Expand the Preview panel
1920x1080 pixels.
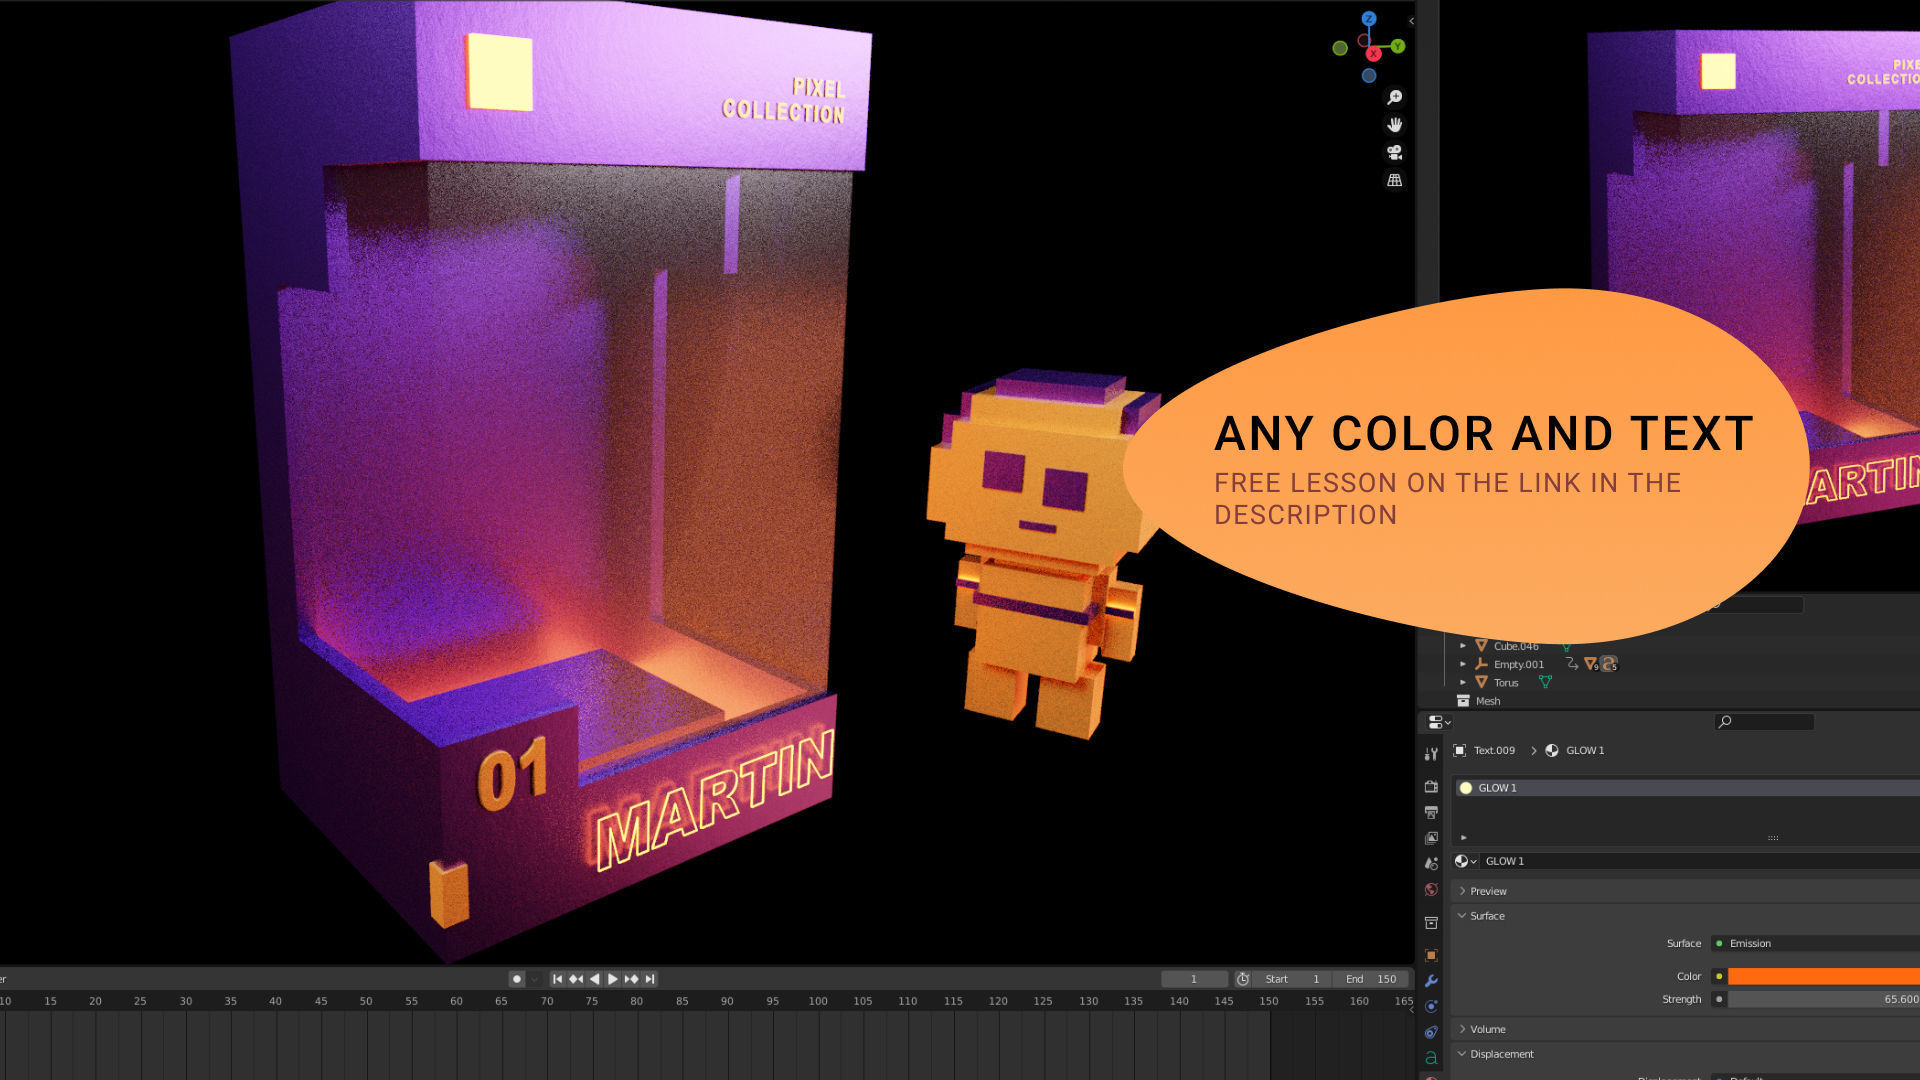tap(1463, 891)
